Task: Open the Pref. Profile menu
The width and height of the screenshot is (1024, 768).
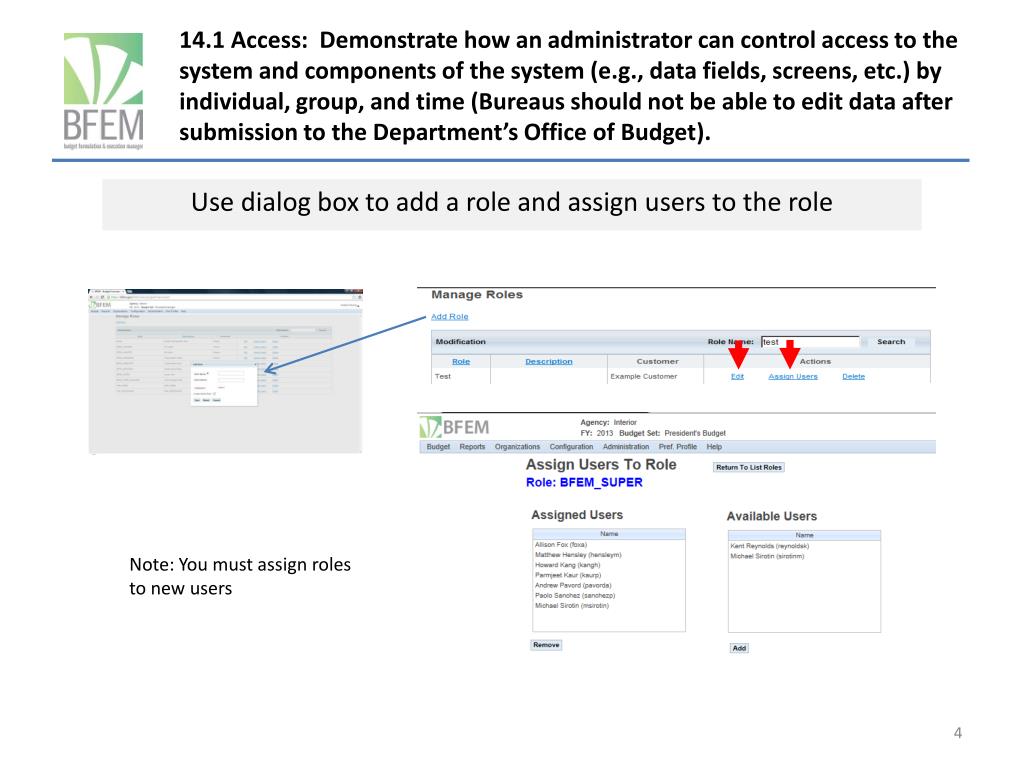Action: (677, 447)
